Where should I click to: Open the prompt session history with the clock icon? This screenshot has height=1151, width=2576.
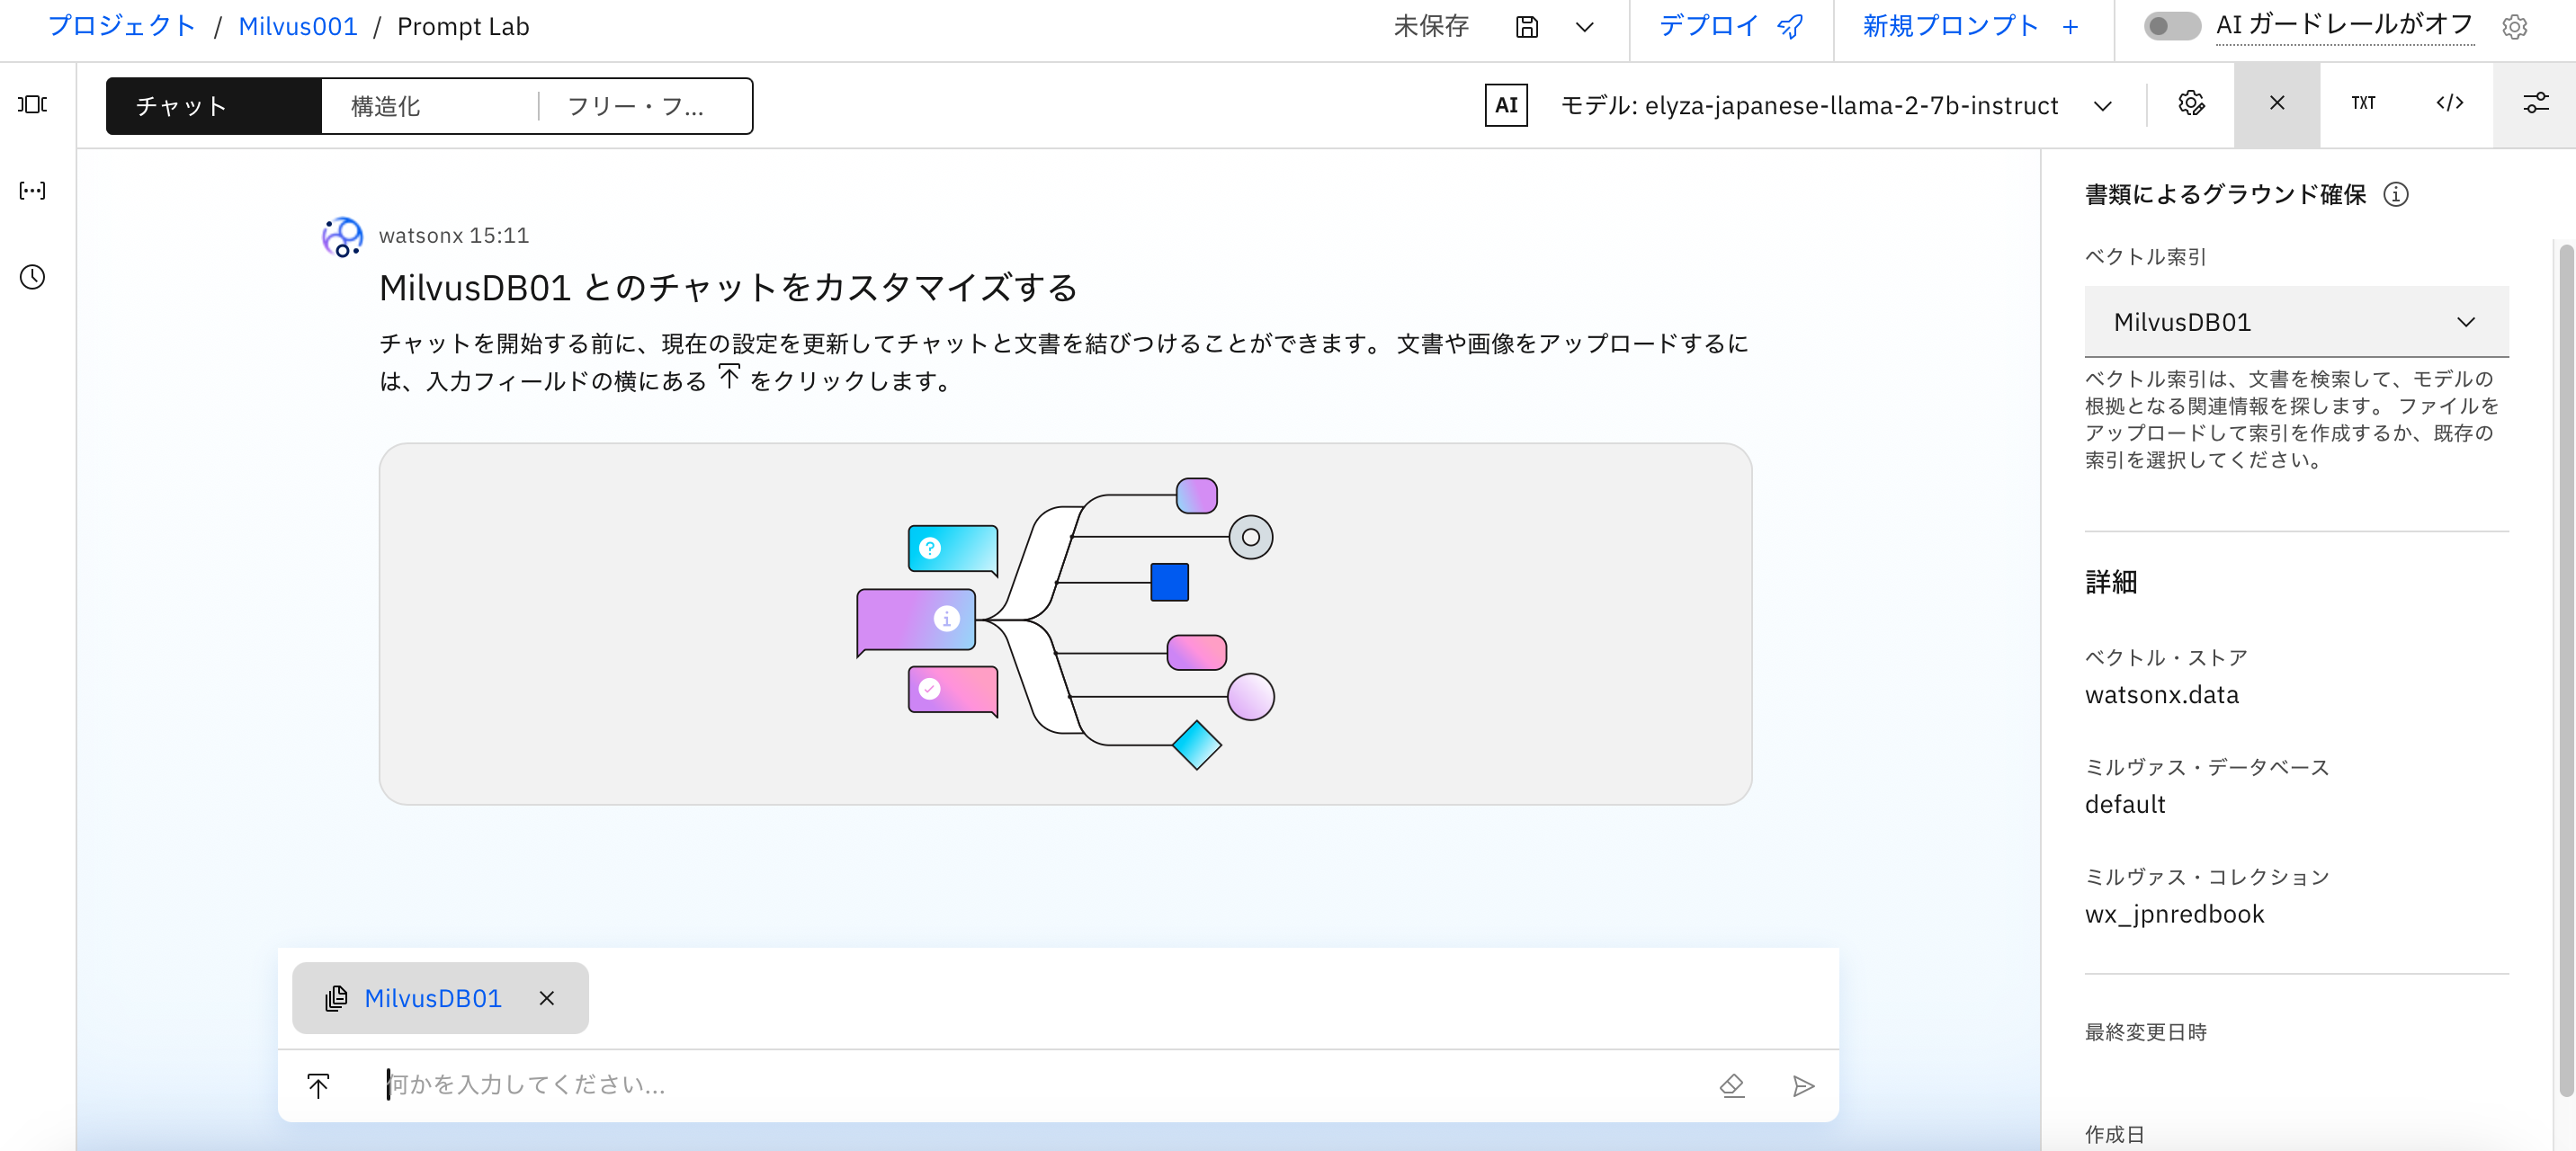[32, 277]
